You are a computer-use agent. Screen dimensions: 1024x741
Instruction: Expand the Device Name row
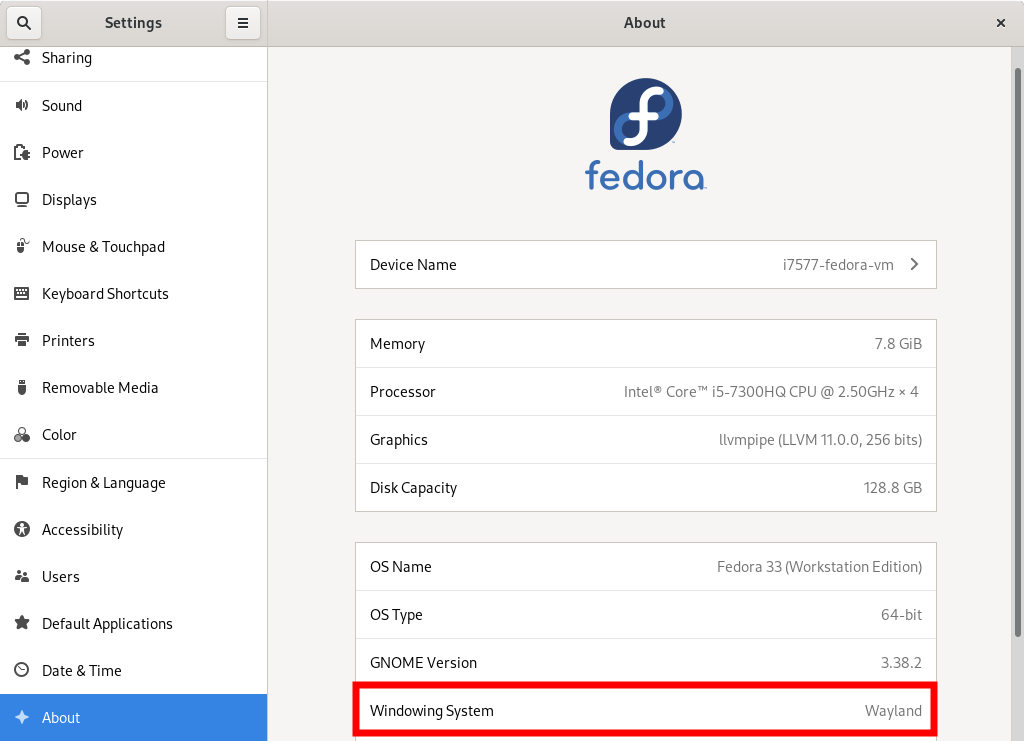[x=645, y=264]
